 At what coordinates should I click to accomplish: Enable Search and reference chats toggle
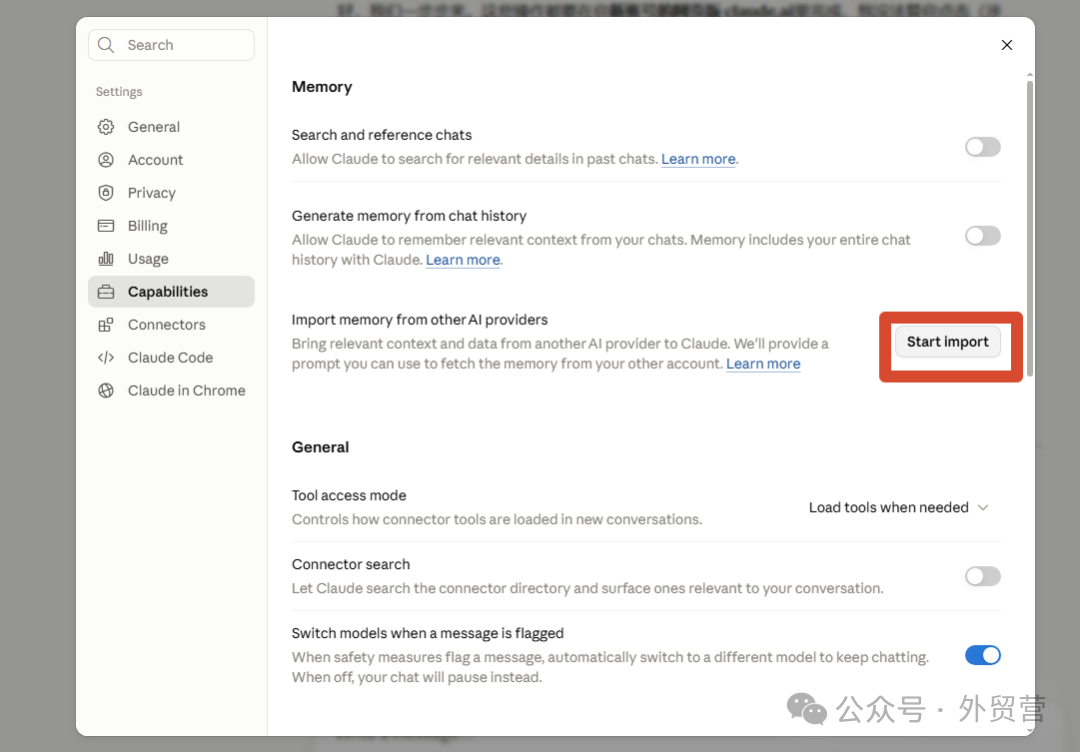[982, 147]
